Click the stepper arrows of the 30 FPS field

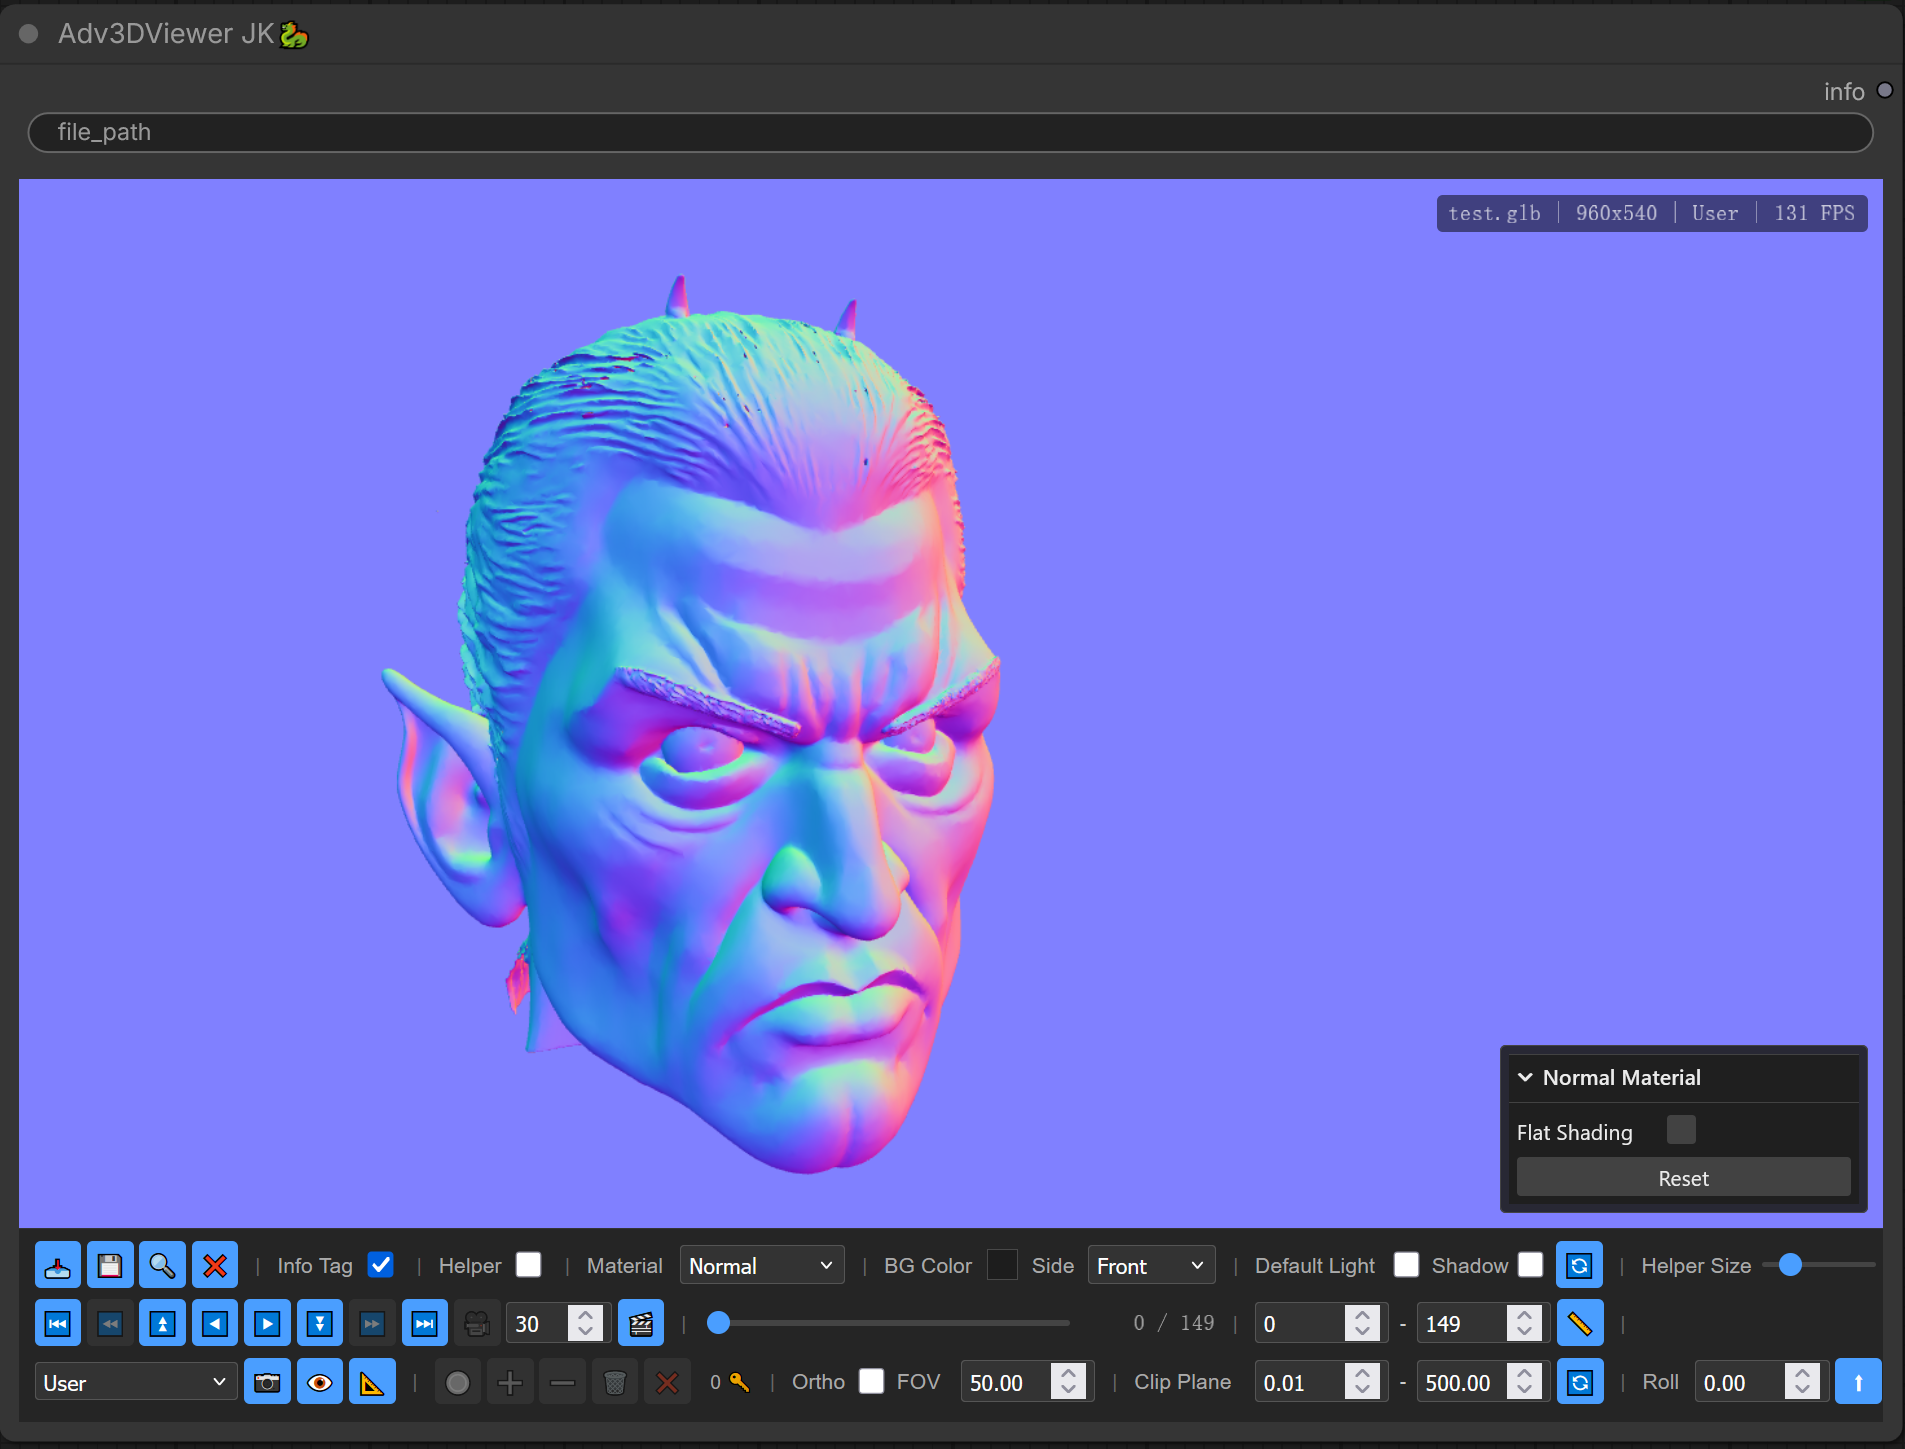(x=586, y=1323)
